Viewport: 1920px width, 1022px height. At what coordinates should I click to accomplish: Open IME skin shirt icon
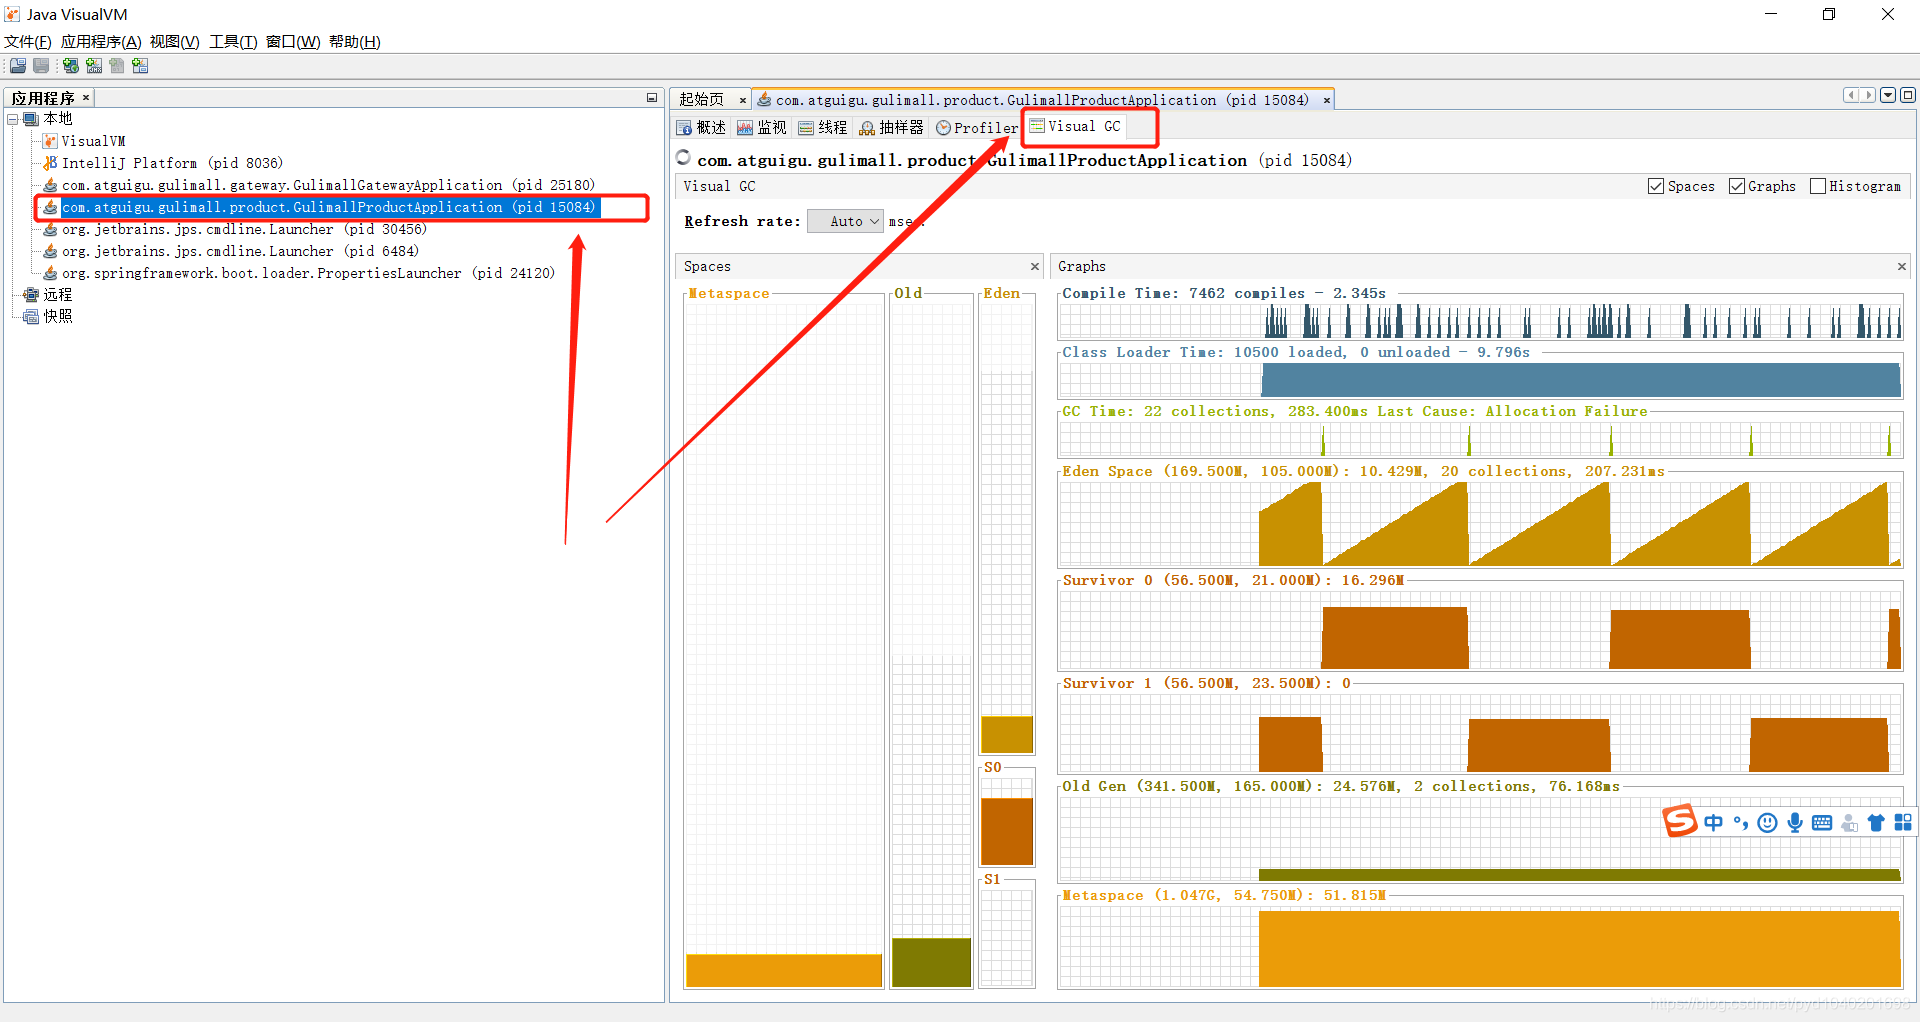coord(1876,822)
